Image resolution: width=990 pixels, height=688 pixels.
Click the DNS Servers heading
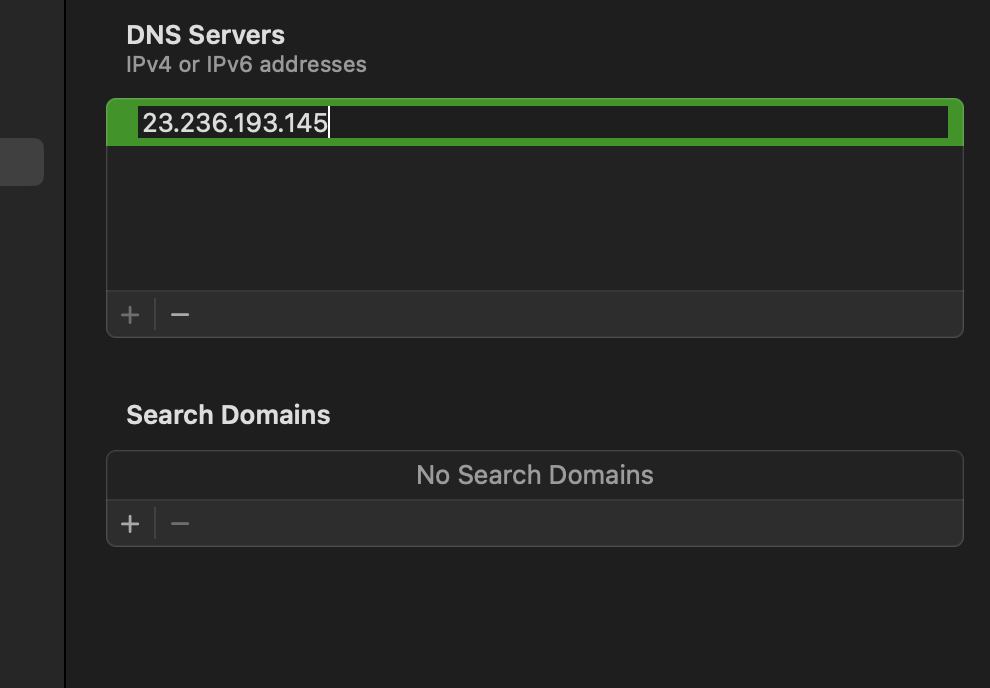click(x=205, y=35)
